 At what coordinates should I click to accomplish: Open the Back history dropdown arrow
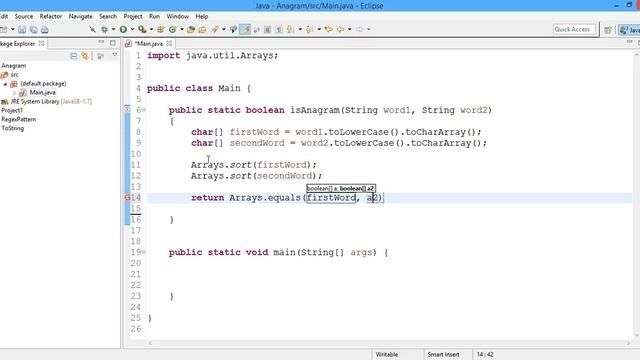[349, 29]
